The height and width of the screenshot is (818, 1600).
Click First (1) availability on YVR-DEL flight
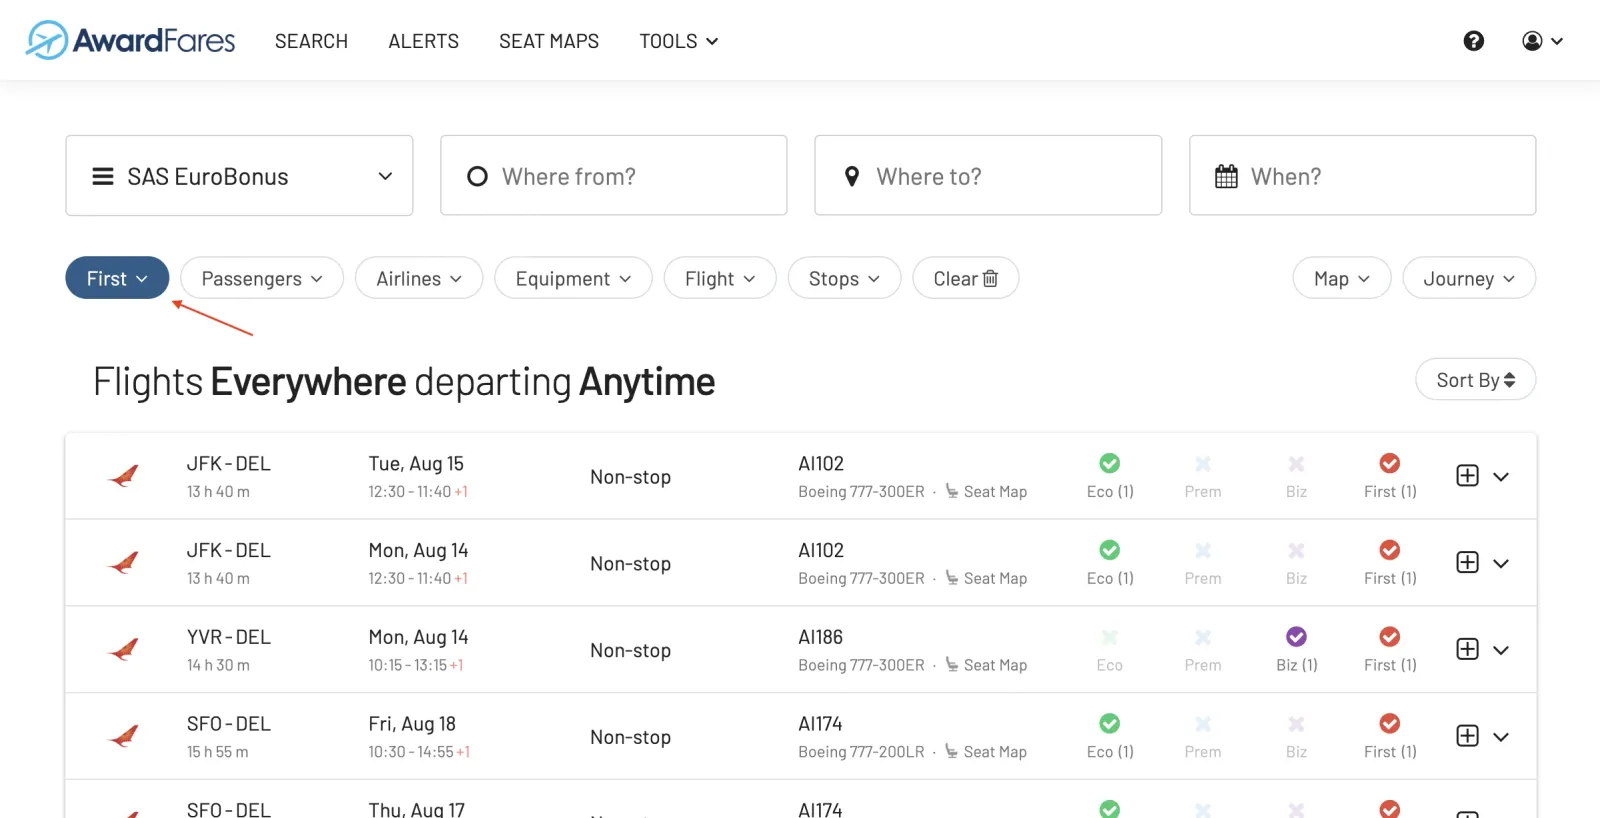(x=1390, y=650)
